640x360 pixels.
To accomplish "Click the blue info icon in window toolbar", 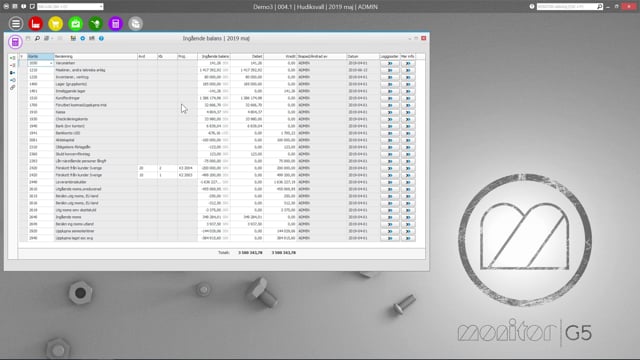I will click(101, 38).
